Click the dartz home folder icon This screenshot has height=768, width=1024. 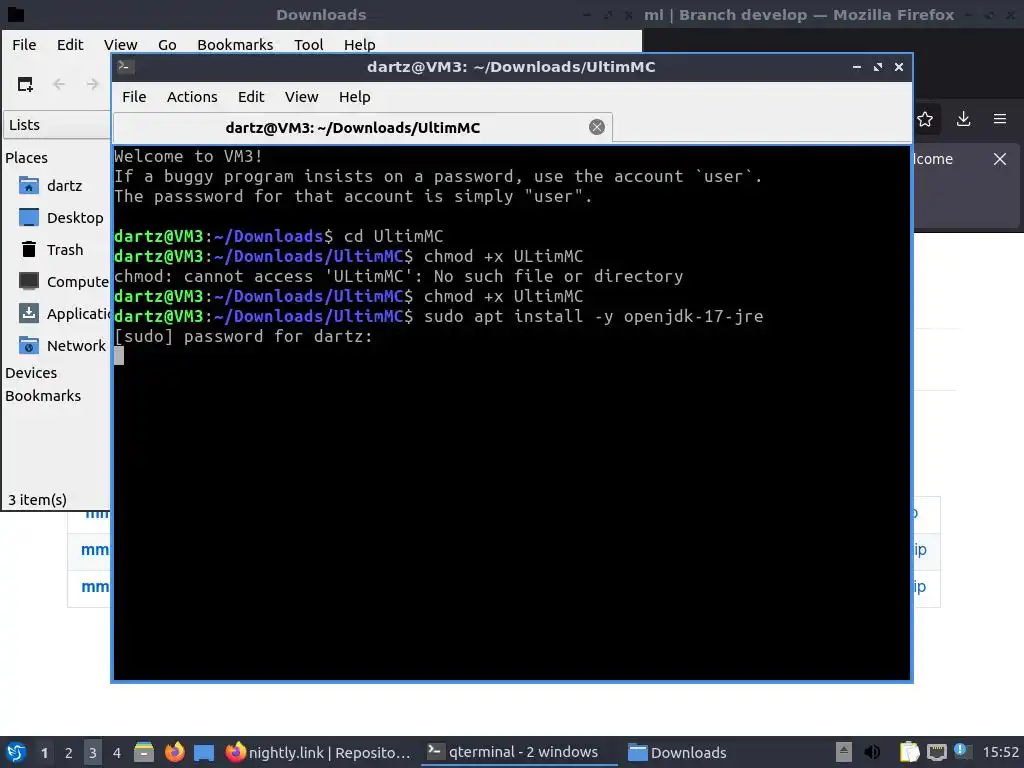tap(29, 186)
